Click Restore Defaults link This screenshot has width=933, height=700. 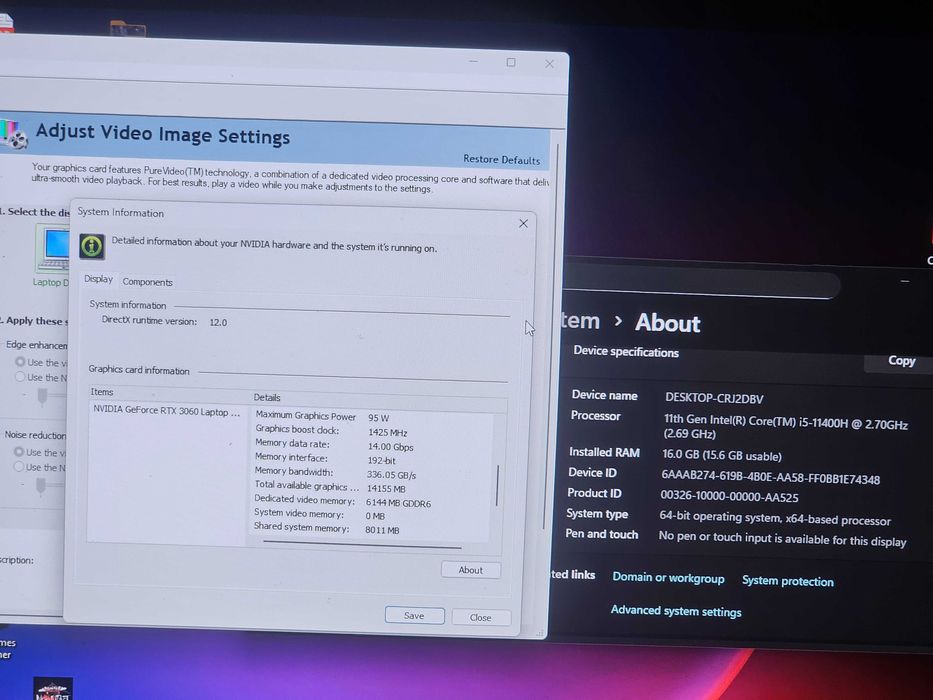[x=501, y=160]
